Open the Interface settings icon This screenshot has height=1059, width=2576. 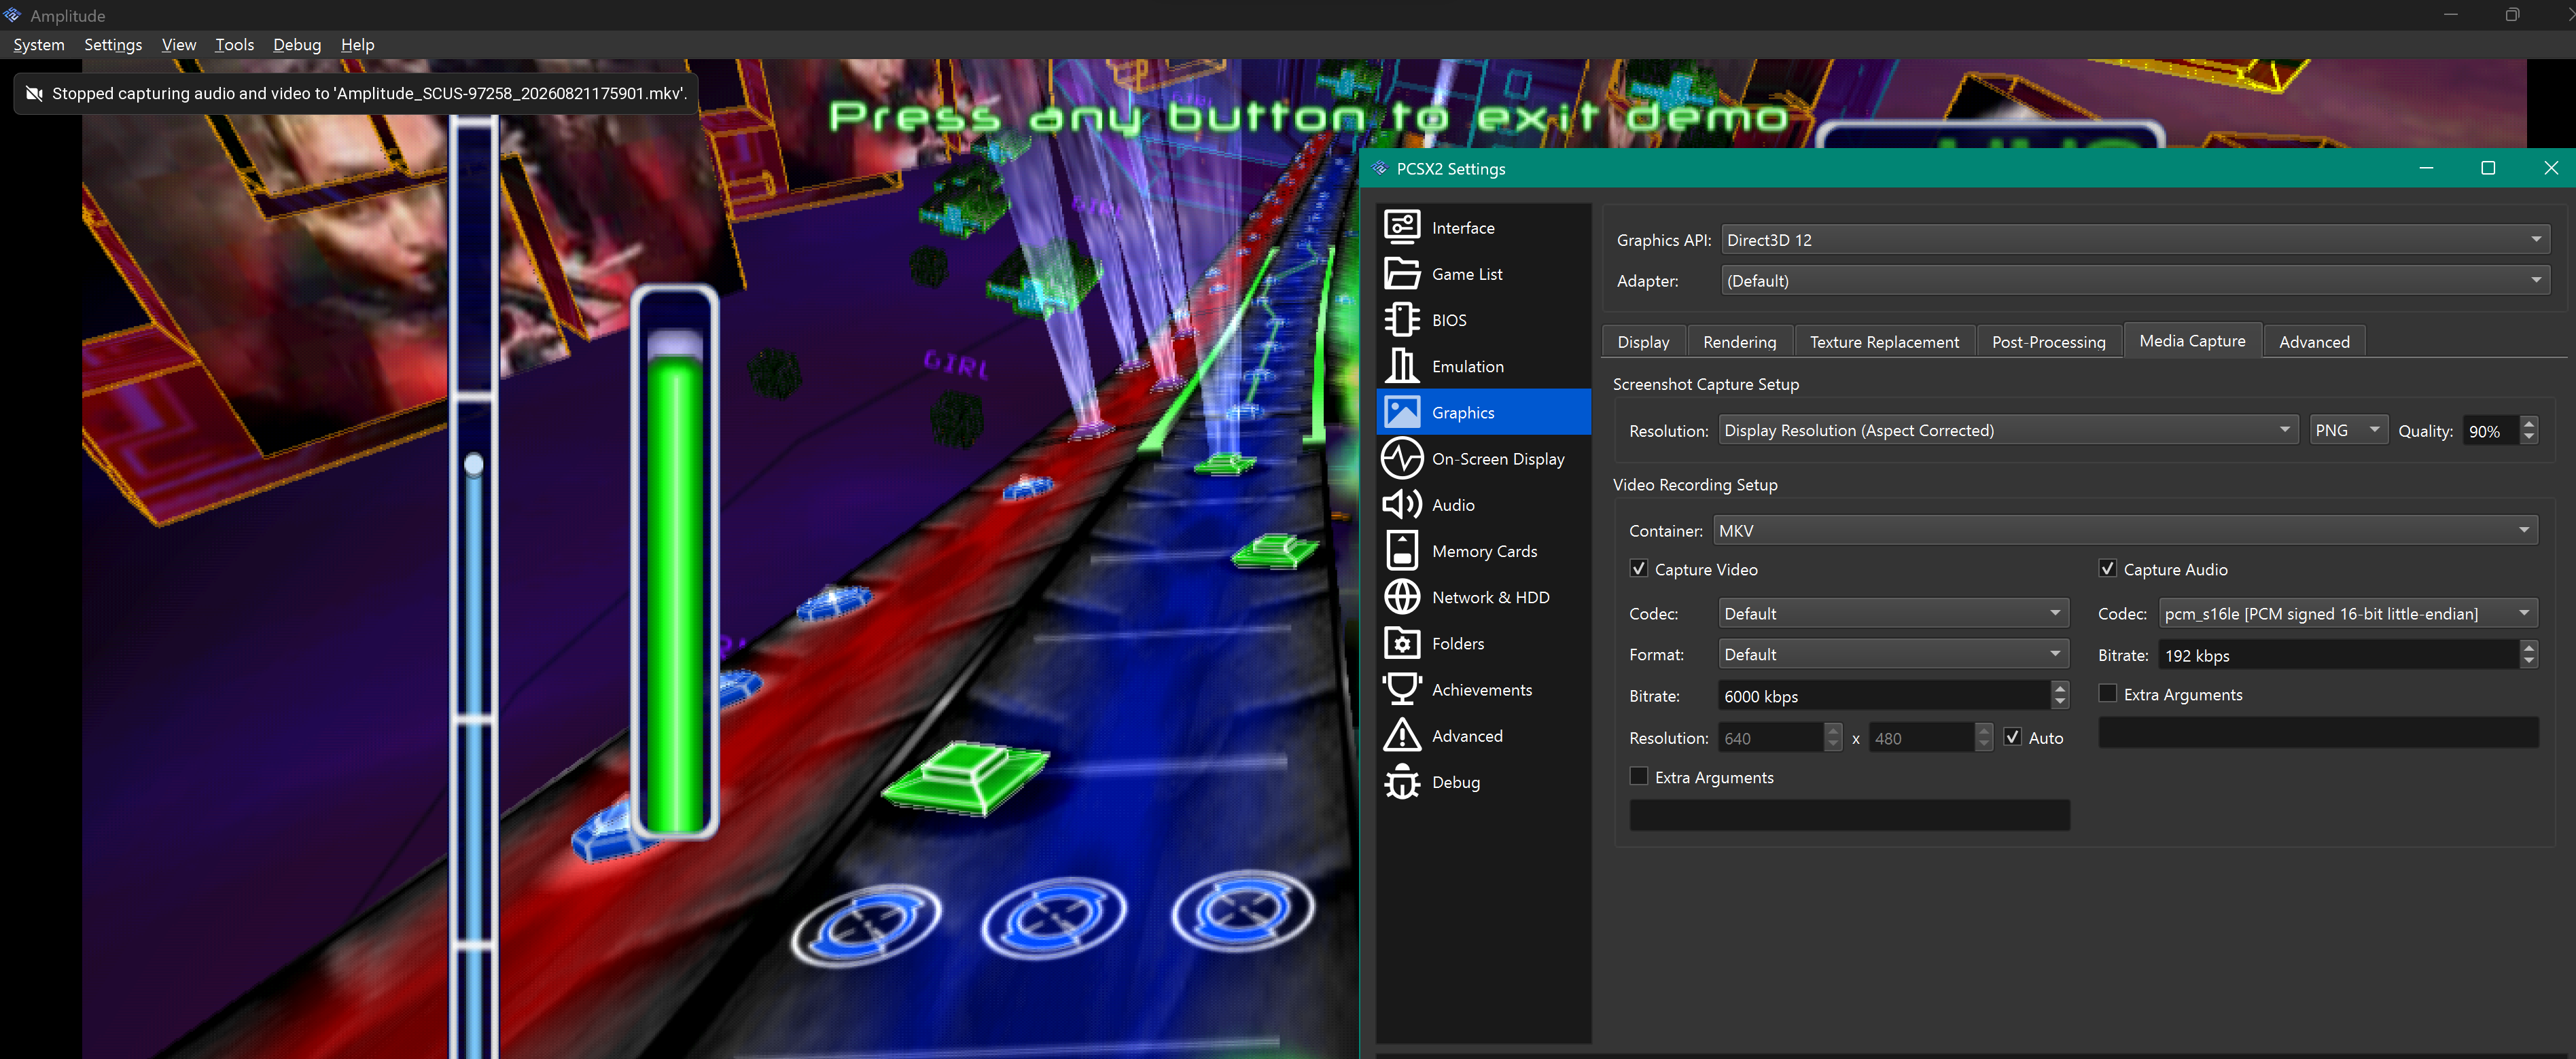pyautogui.click(x=1402, y=227)
